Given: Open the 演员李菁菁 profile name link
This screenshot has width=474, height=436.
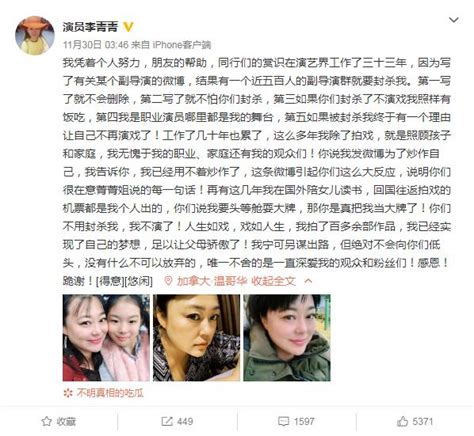Looking at the screenshot, I should [x=90, y=27].
